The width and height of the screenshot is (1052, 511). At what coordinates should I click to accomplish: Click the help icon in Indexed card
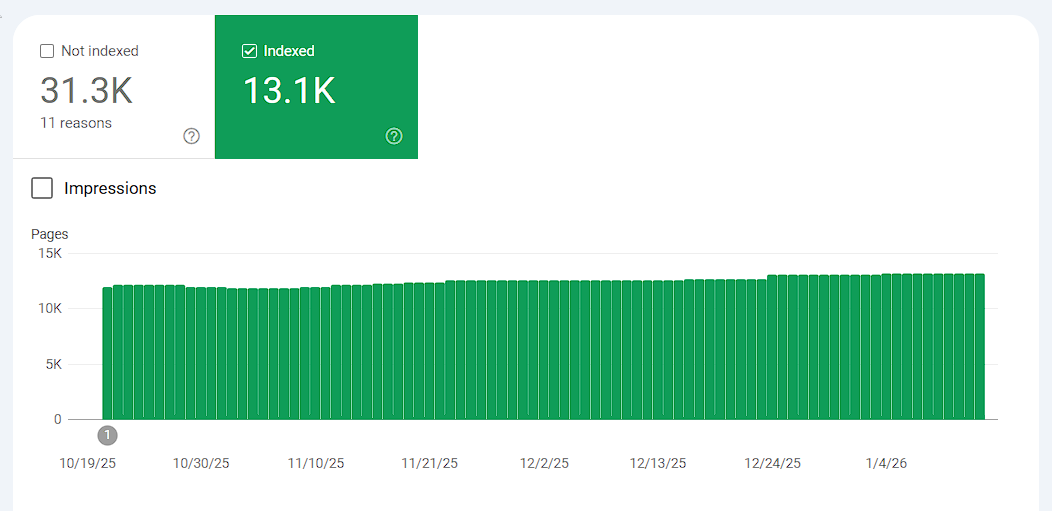pyautogui.click(x=394, y=136)
